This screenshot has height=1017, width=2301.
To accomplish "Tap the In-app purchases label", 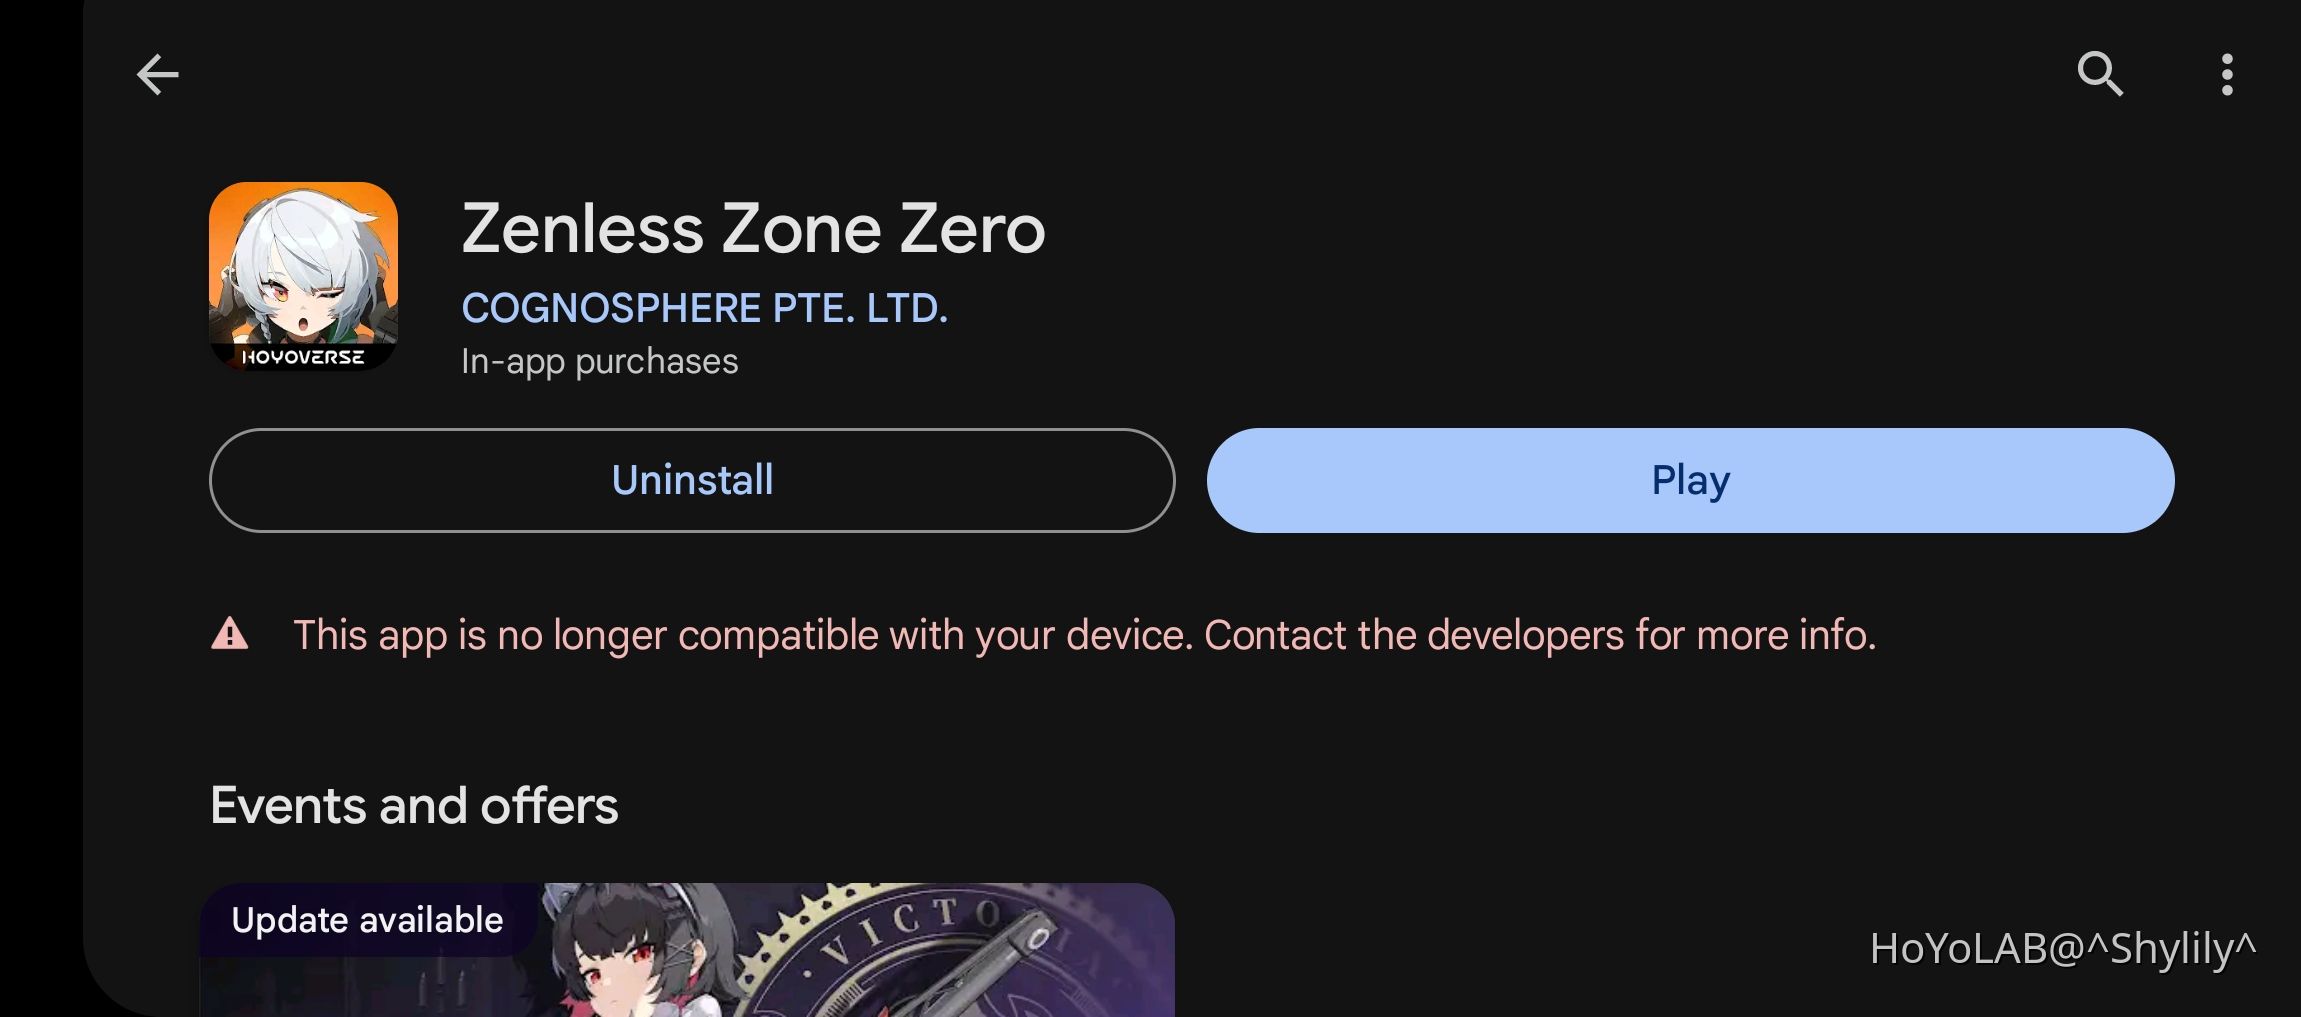I will pos(599,361).
